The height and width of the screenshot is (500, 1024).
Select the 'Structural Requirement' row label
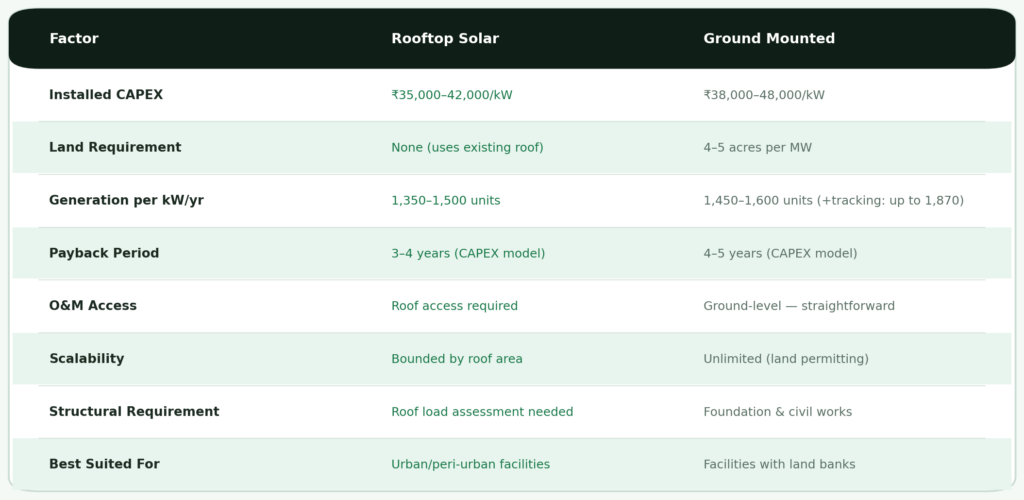tap(134, 412)
